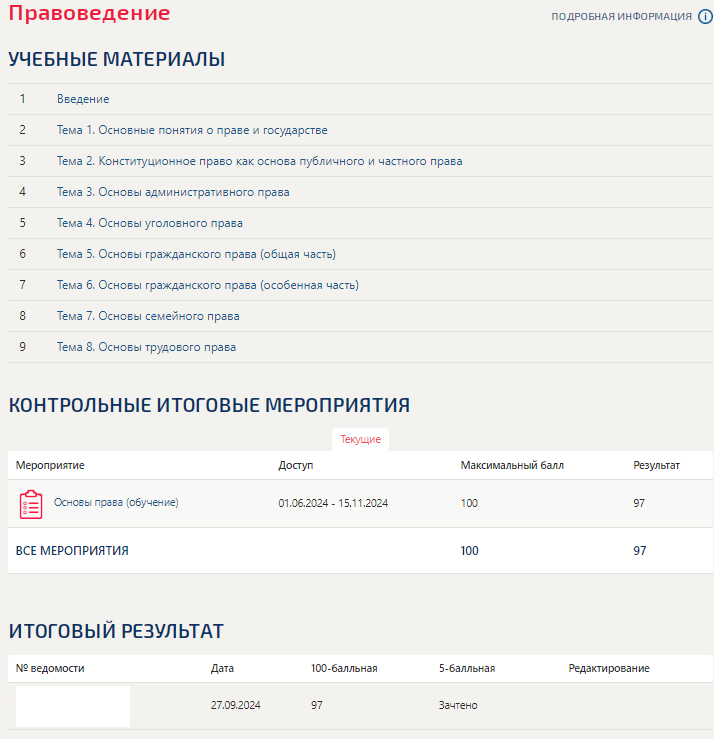
Task: Open Тема 4. Основы уголовного права
Action: point(149,223)
